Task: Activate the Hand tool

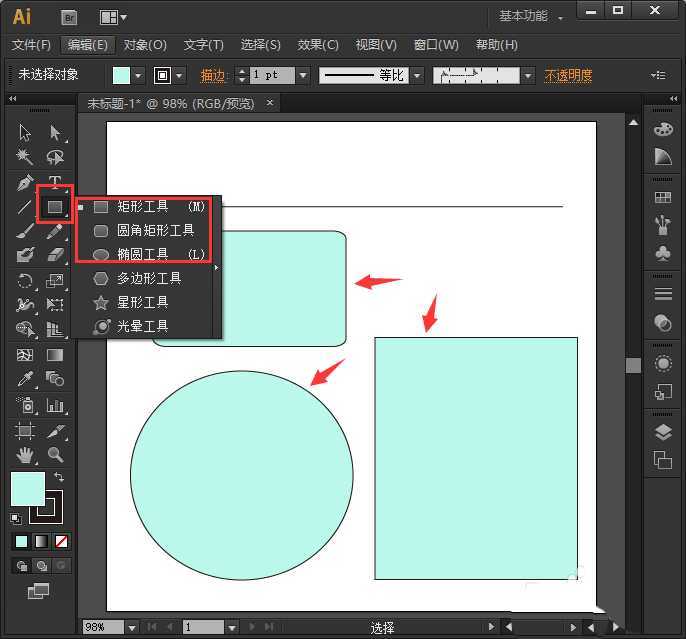Action: [25, 455]
